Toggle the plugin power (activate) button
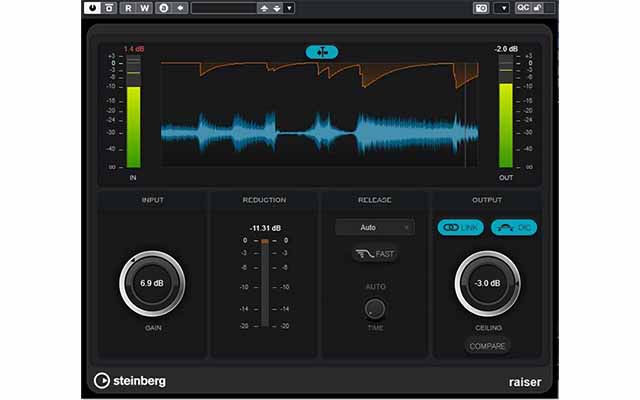 point(93,8)
